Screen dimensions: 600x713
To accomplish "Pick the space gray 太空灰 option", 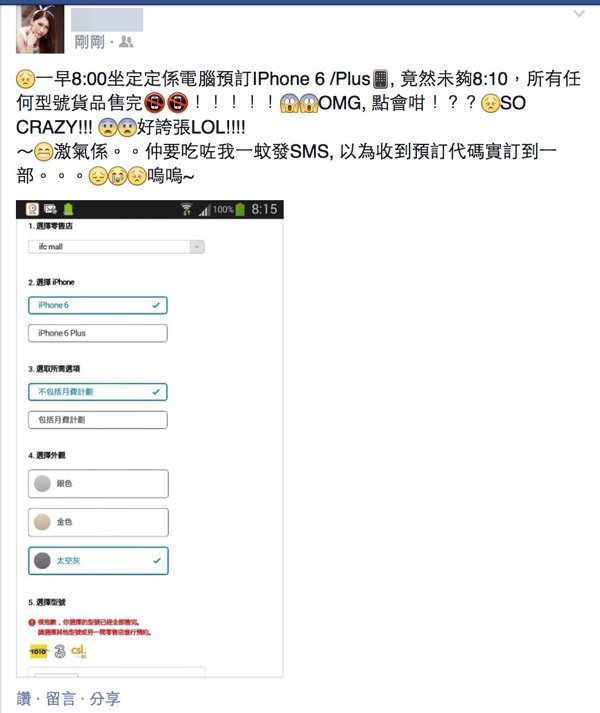I will coord(98,561).
